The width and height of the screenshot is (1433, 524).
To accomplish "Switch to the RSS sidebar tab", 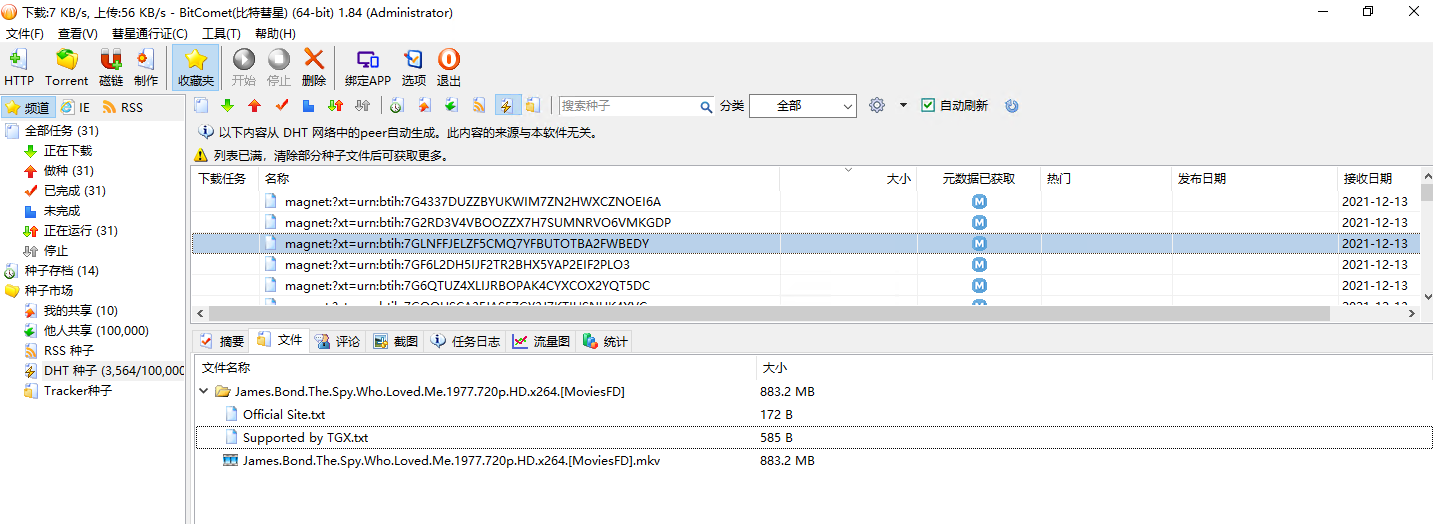I will [122, 107].
